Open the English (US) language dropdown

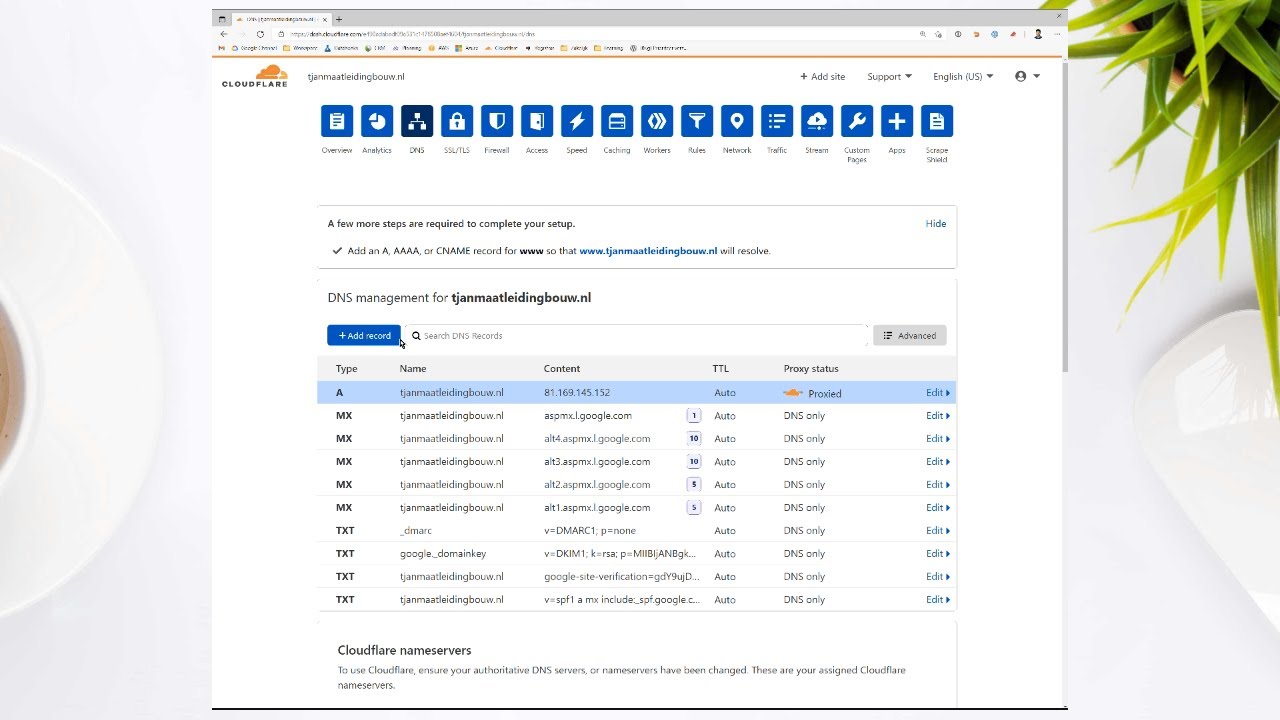[x=963, y=76]
